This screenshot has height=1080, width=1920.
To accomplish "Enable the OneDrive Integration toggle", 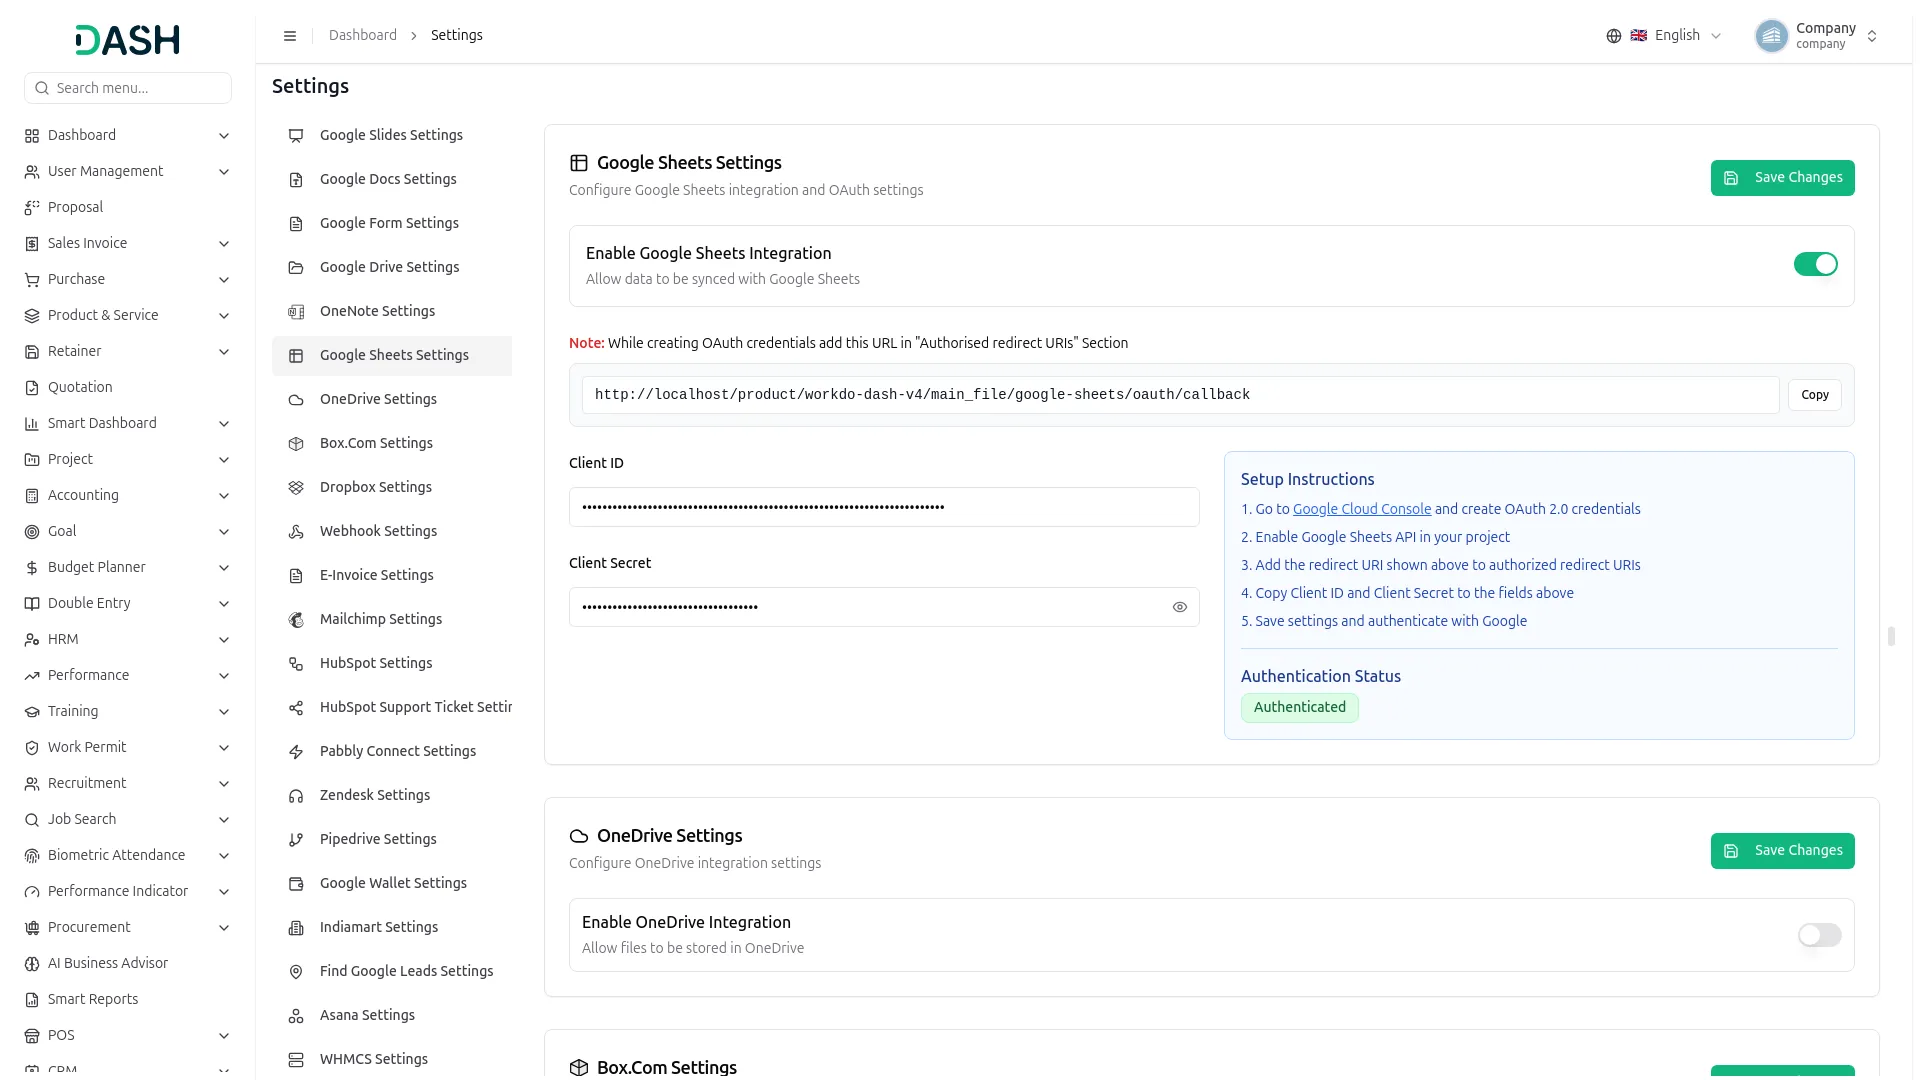I will coord(1819,935).
